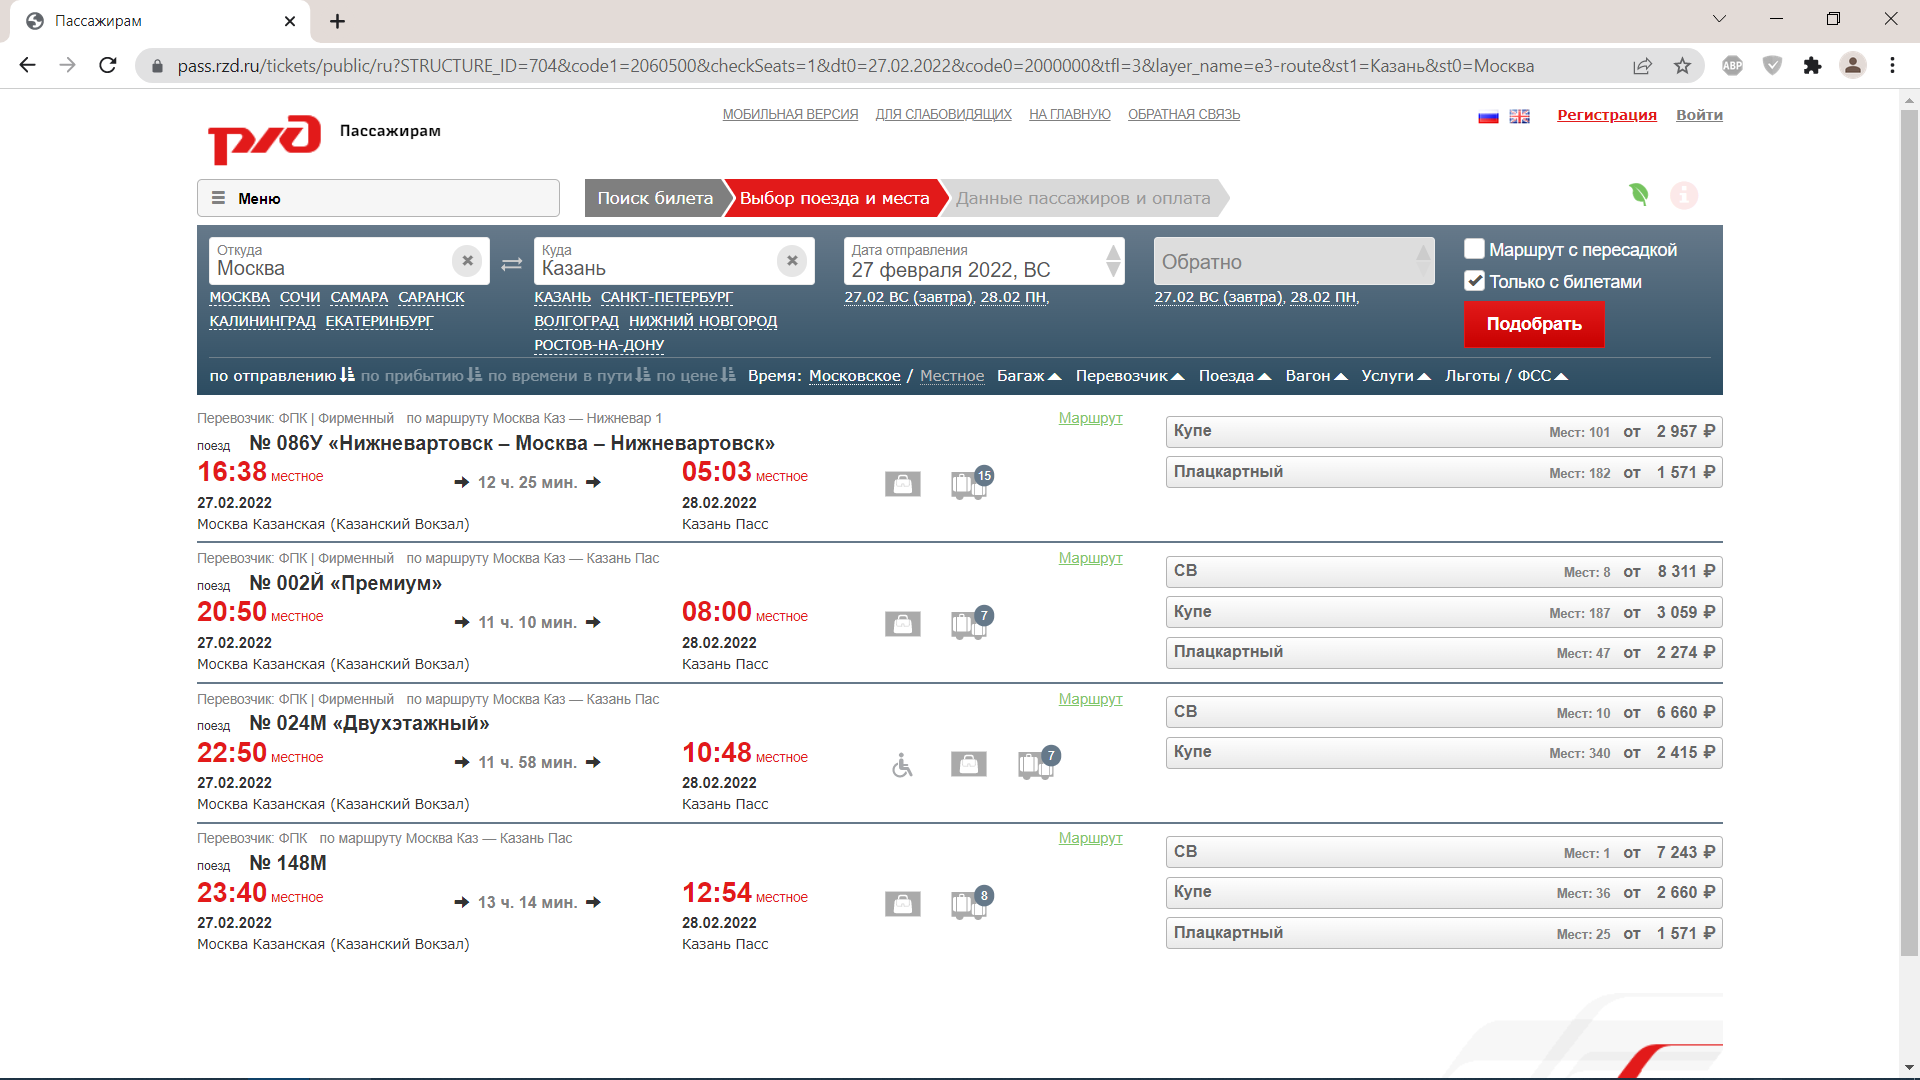This screenshot has height=1080, width=1920.
Task: Open Маршрут link for train 002Й Премиум
Action: tap(1090, 558)
